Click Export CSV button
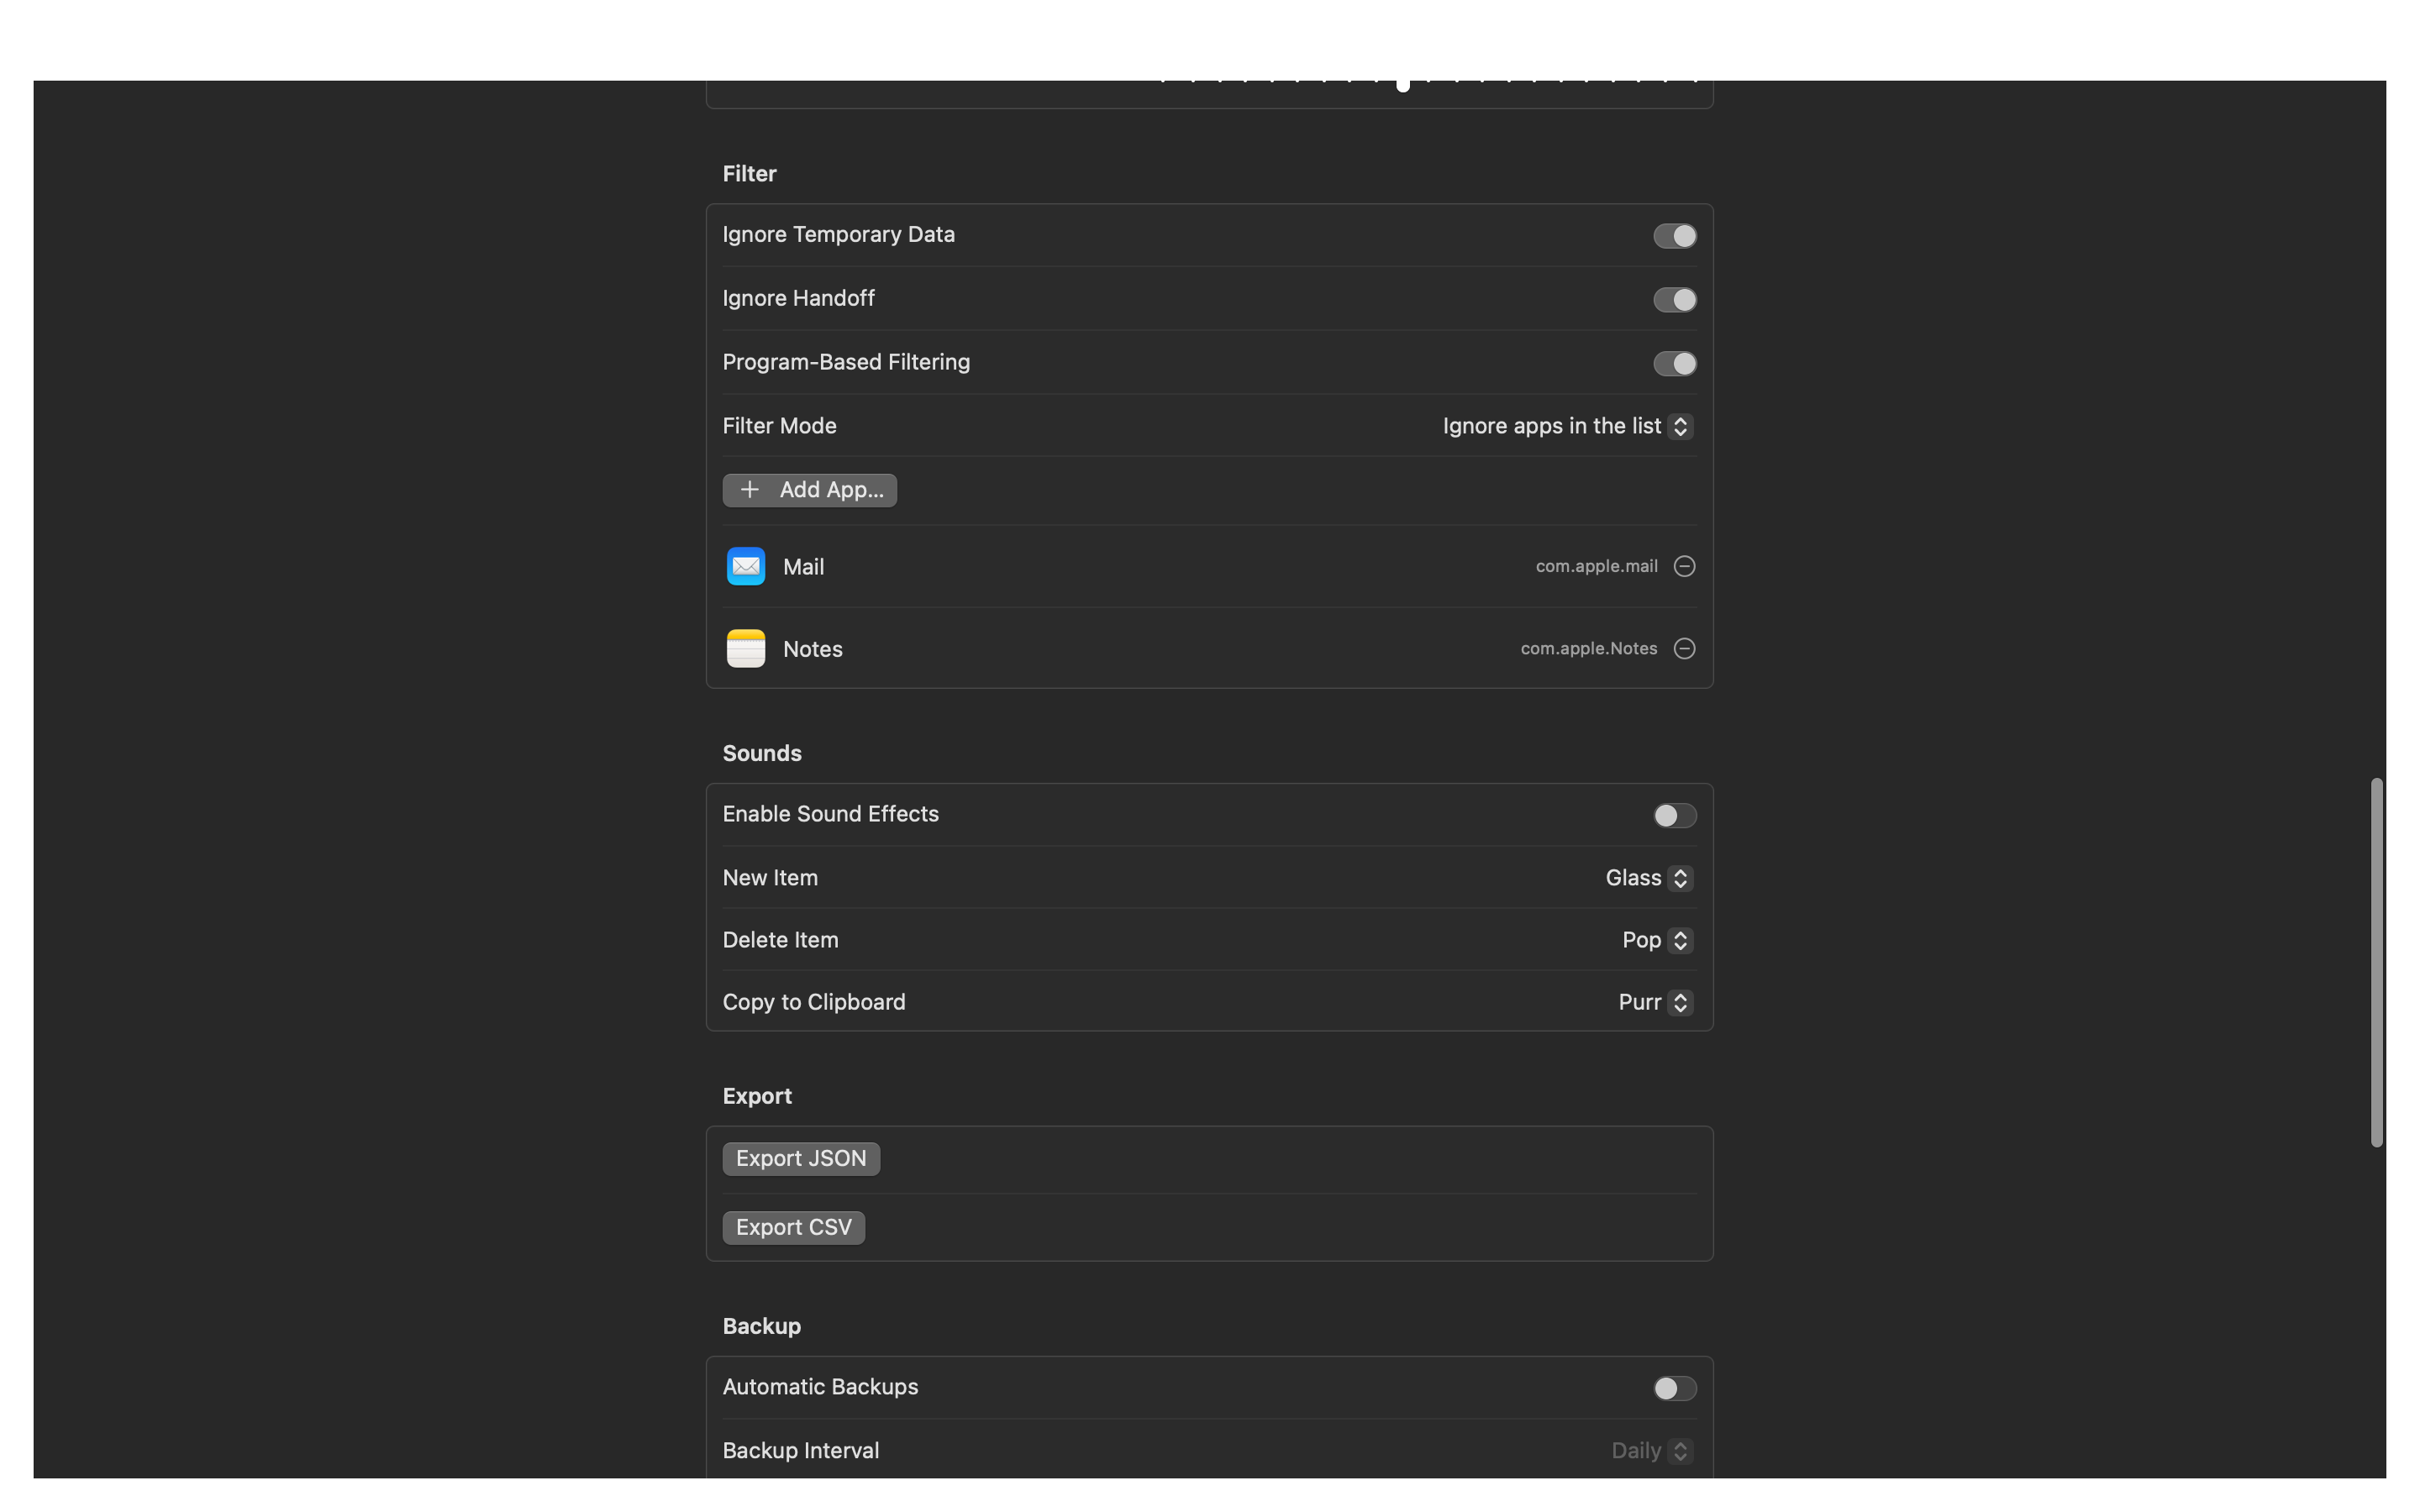Image resolution: width=2420 pixels, height=1512 pixels. pos(793,1227)
